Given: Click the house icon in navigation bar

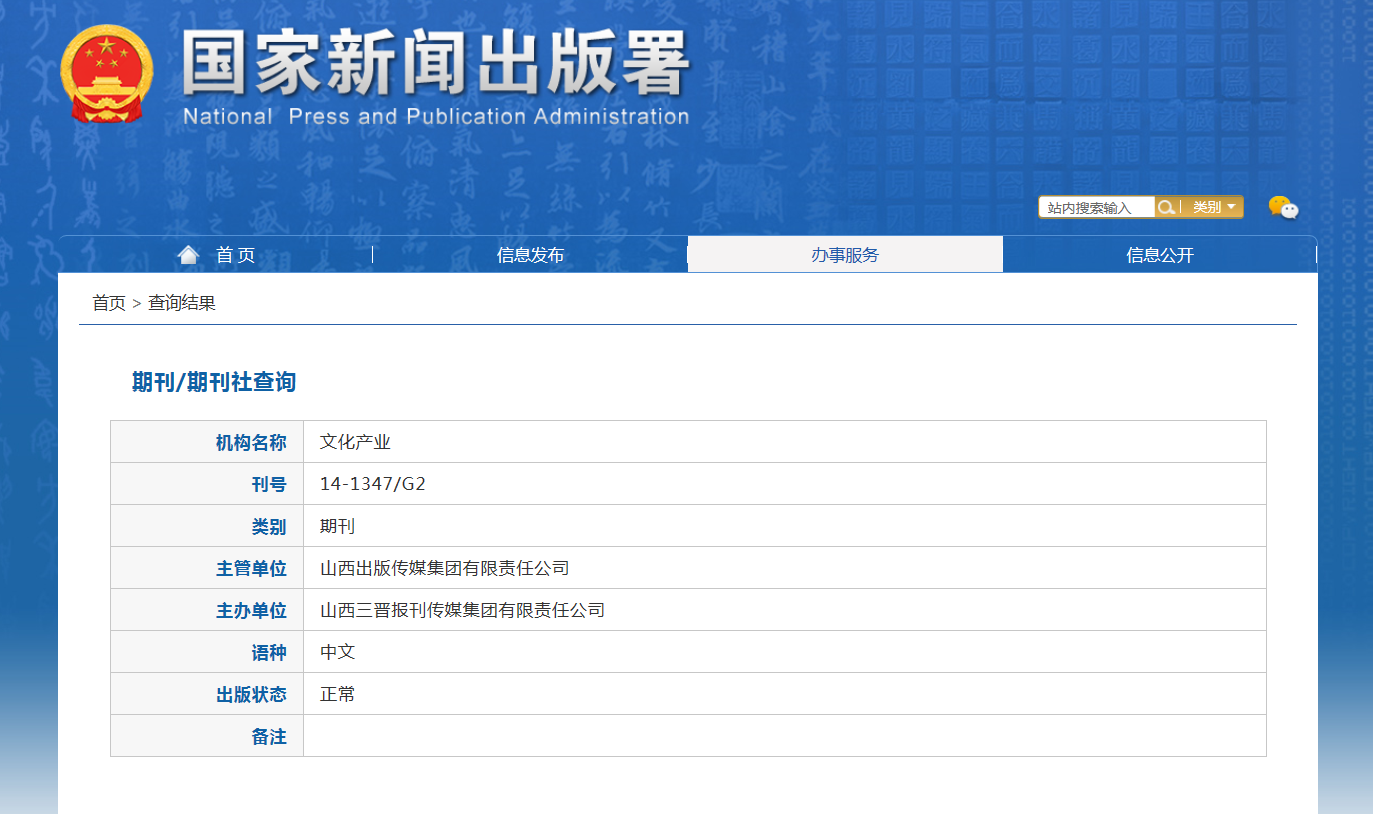Looking at the screenshot, I should click(x=188, y=255).
